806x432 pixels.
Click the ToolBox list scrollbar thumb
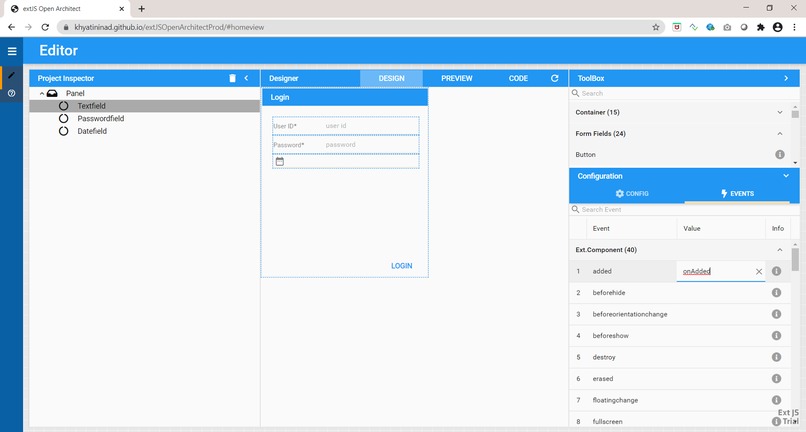[x=795, y=114]
